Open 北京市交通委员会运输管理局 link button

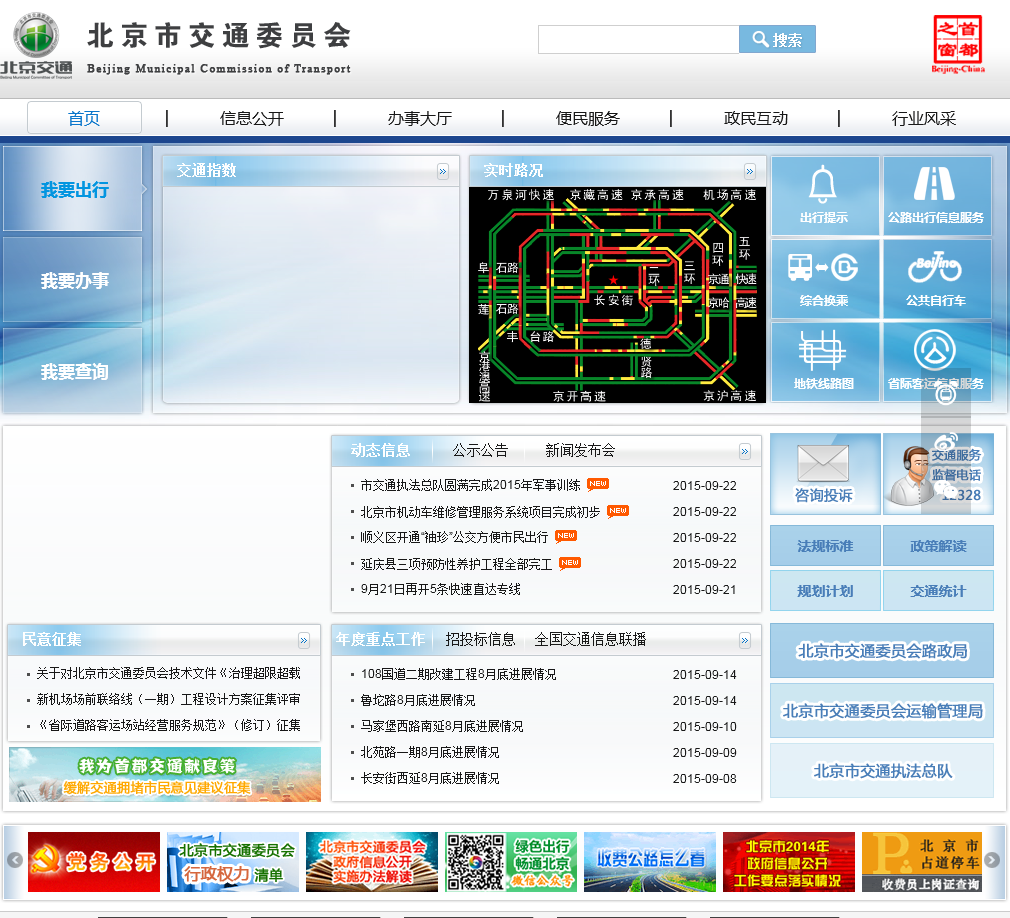point(882,711)
